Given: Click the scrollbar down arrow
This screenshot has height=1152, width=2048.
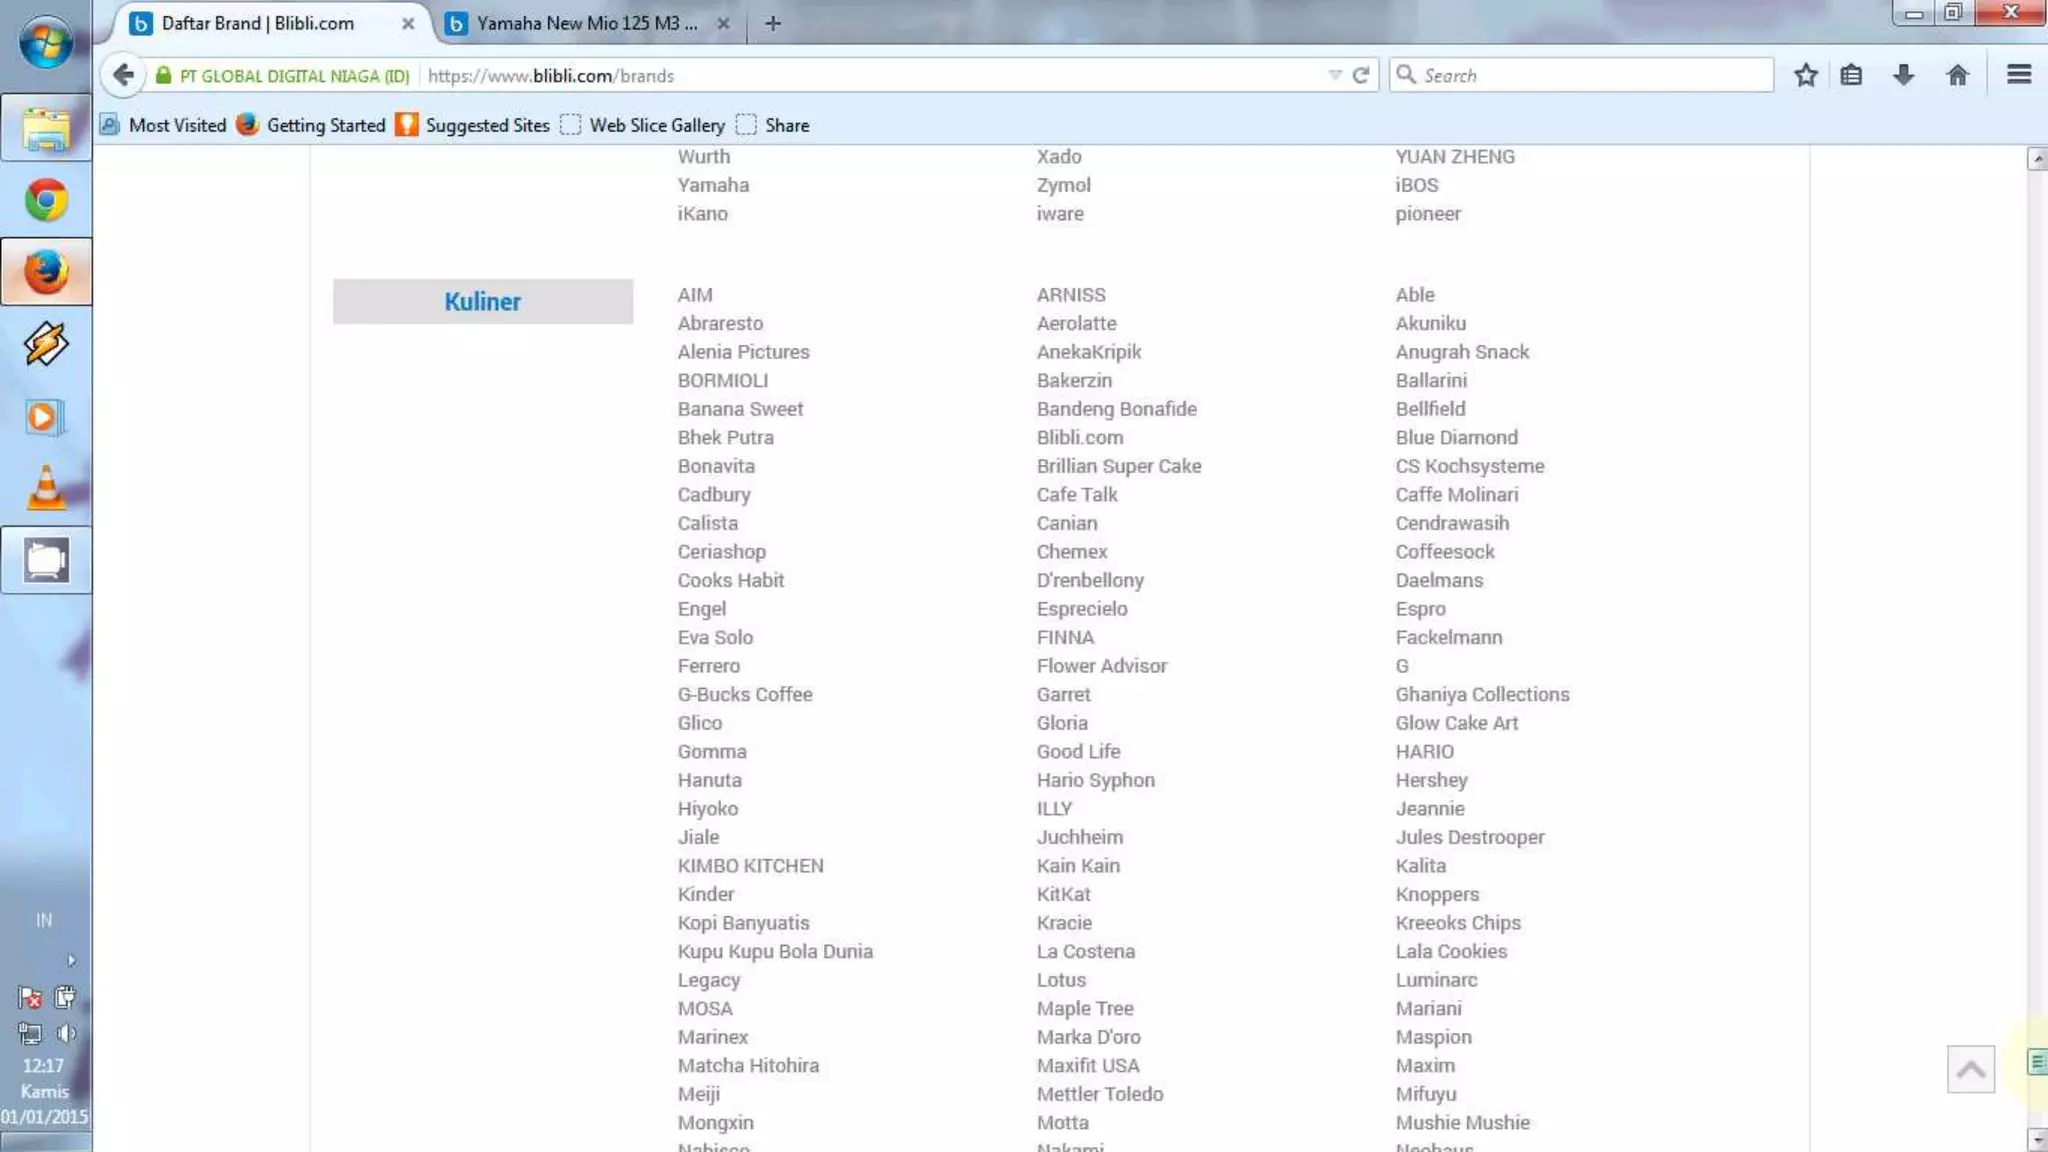Looking at the screenshot, I should [x=2036, y=1139].
